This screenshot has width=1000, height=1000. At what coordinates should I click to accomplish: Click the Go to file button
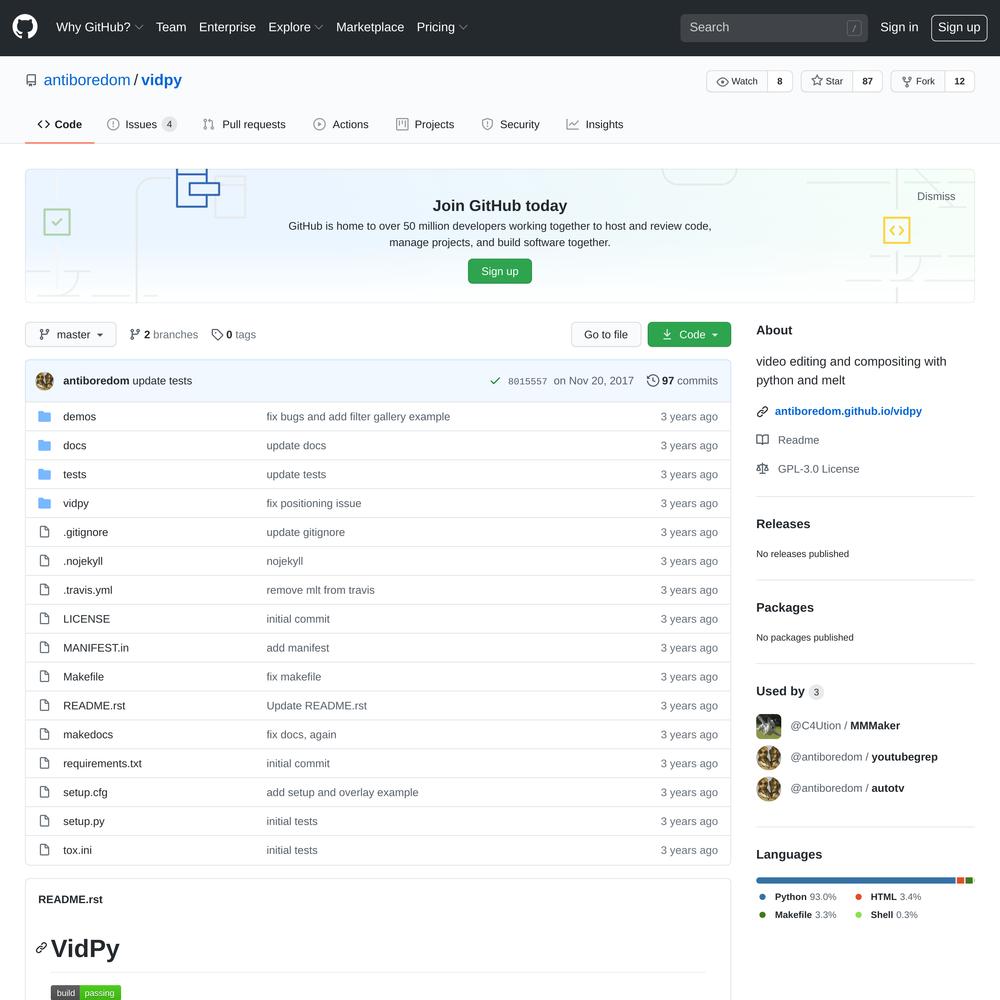[x=606, y=335]
